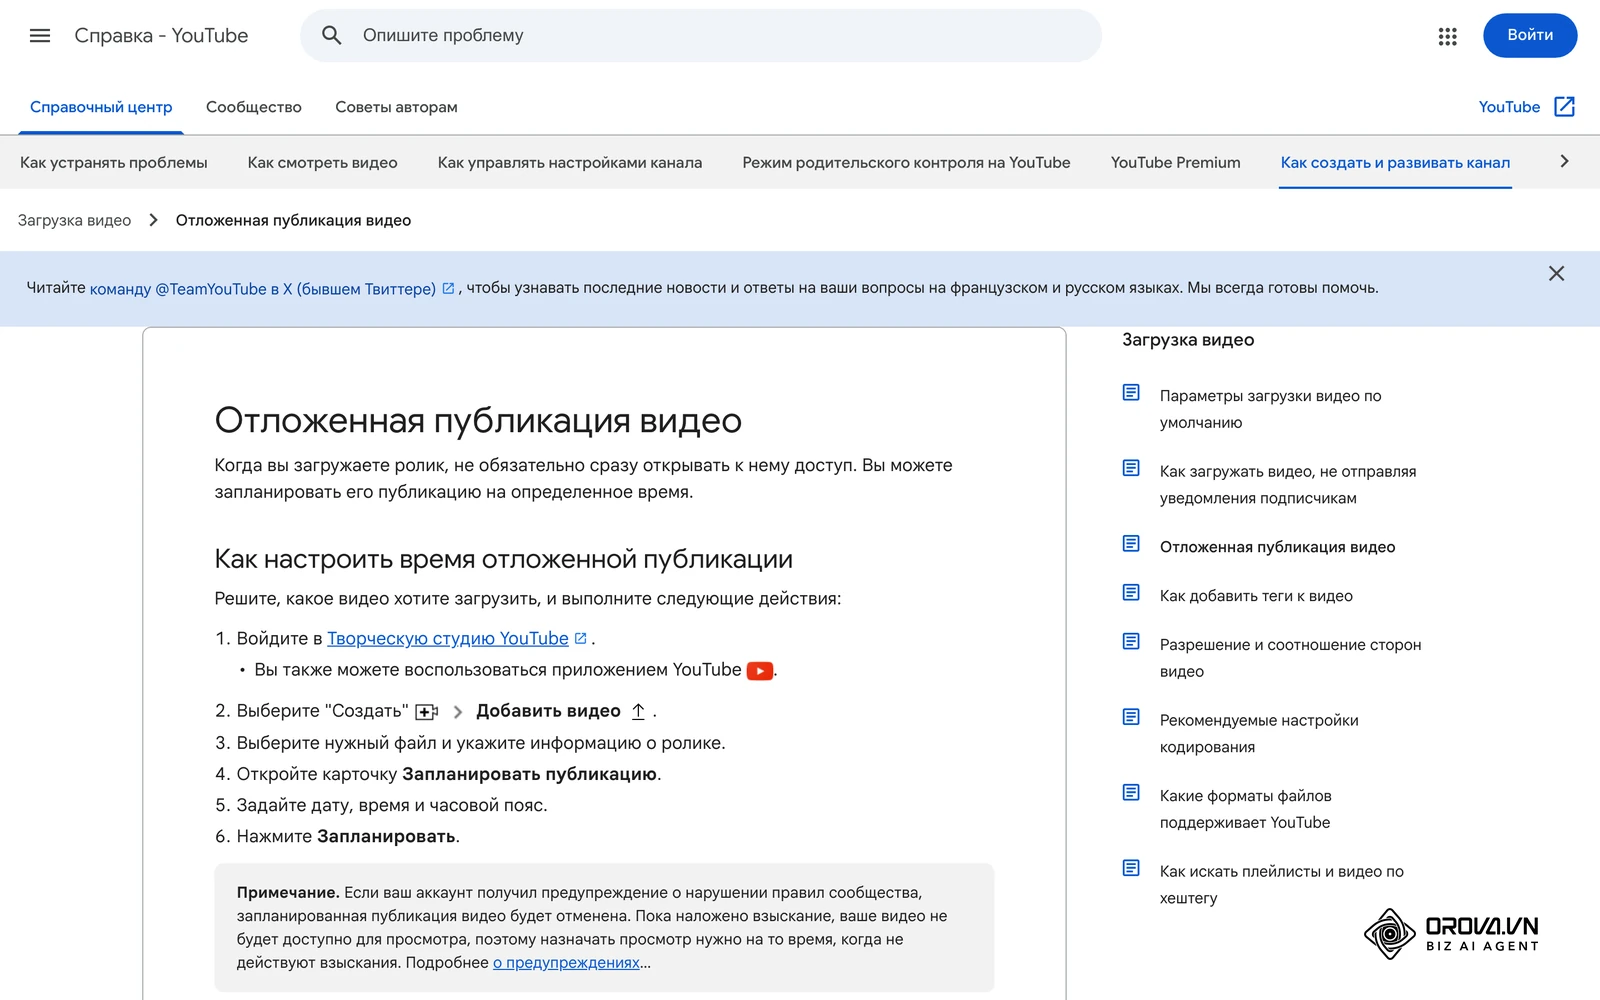Click article icon beside 'Рекомендуемые настройки кодирования'
1600x1000 pixels.
(x=1131, y=717)
